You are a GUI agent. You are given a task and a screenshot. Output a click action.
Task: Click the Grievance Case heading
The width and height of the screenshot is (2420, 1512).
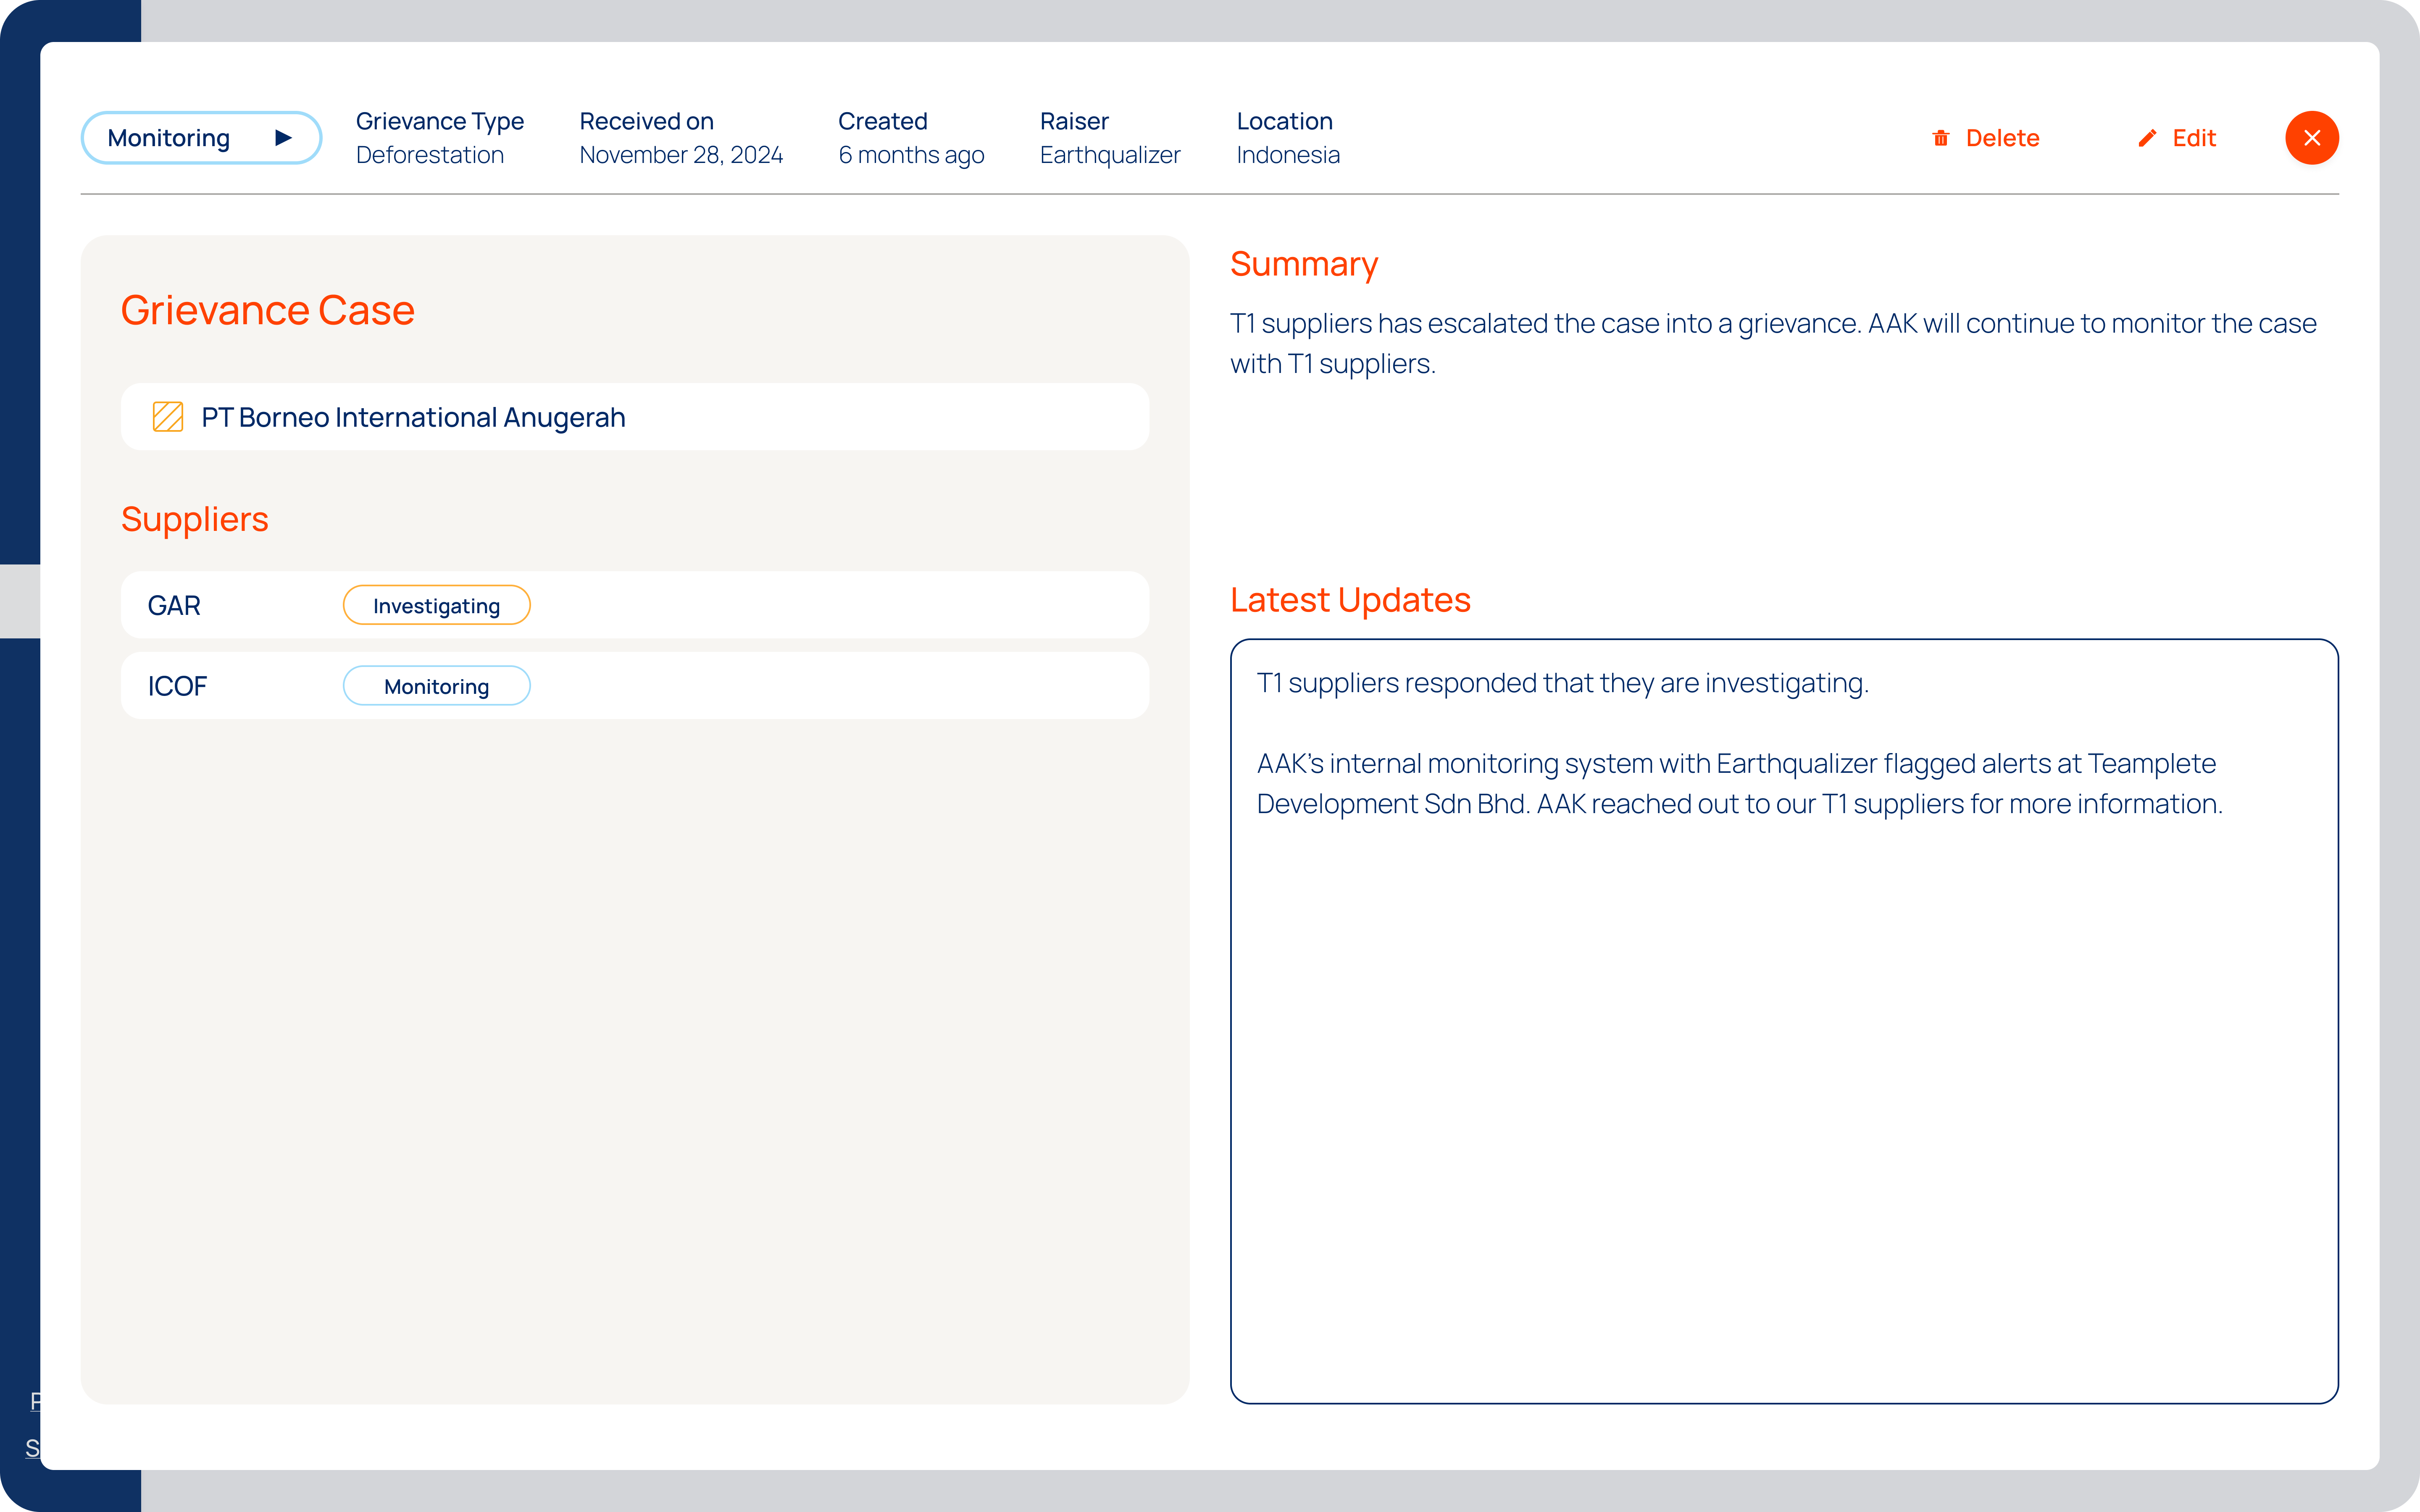pos(267,310)
